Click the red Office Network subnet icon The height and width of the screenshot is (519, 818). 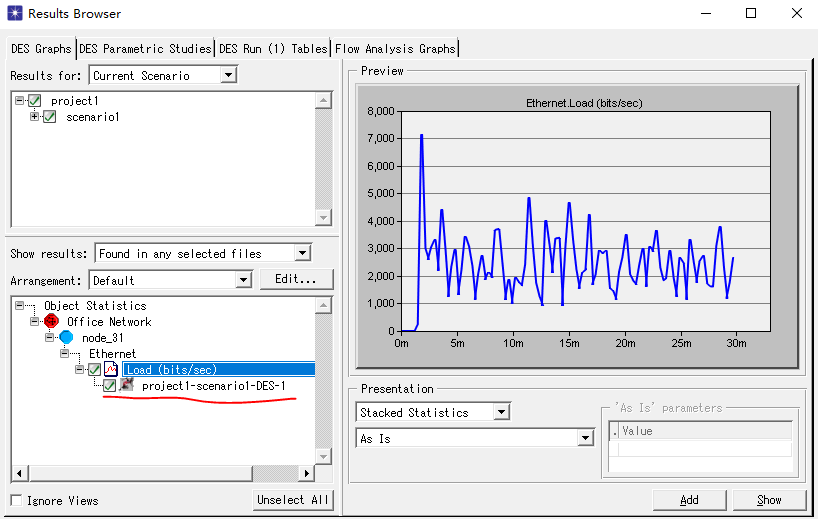tap(51, 321)
